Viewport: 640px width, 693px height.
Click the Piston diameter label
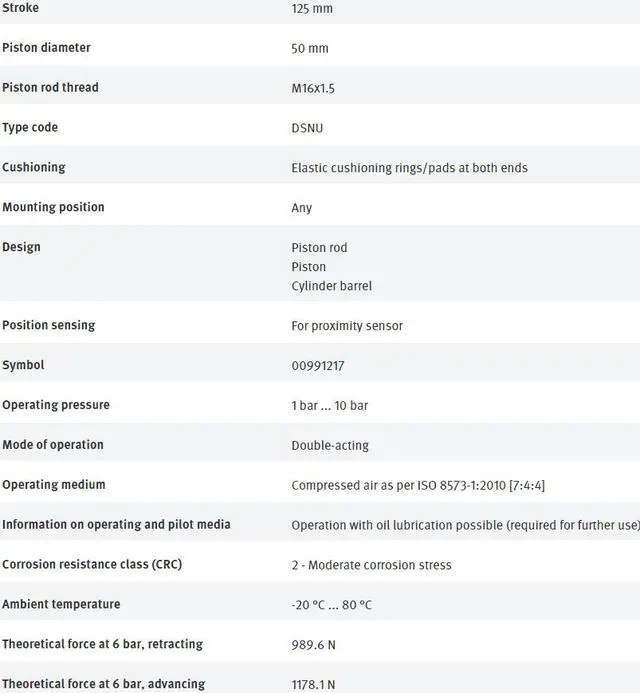pyautogui.click(x=46, y=48)
